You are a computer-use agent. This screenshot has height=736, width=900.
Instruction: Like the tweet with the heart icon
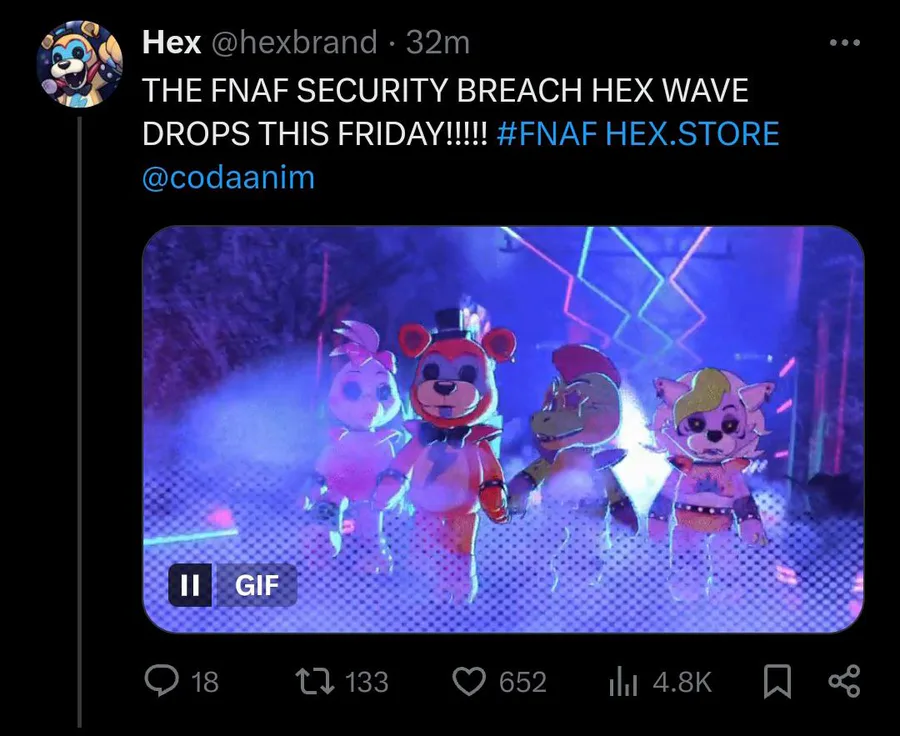tap(469, 681)
